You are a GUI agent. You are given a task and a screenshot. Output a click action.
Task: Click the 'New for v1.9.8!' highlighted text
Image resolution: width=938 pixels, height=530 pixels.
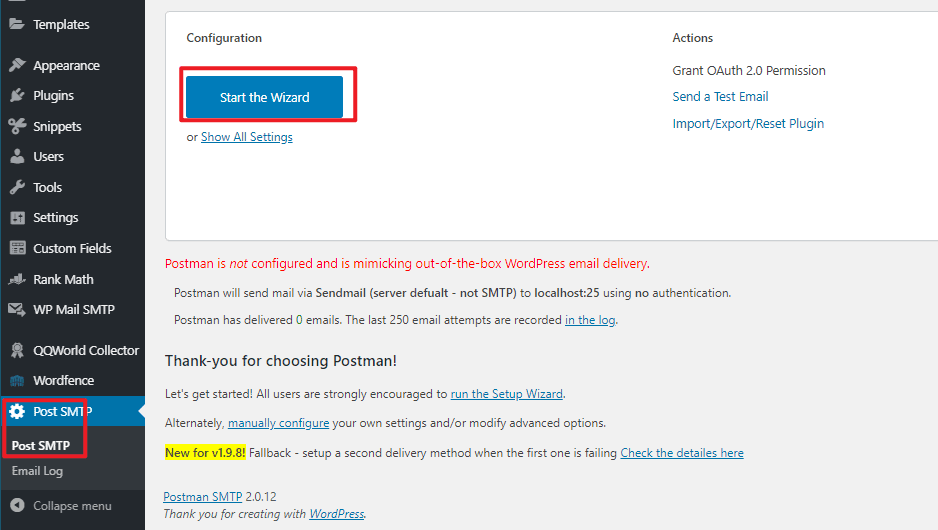[x=205, y=453]
